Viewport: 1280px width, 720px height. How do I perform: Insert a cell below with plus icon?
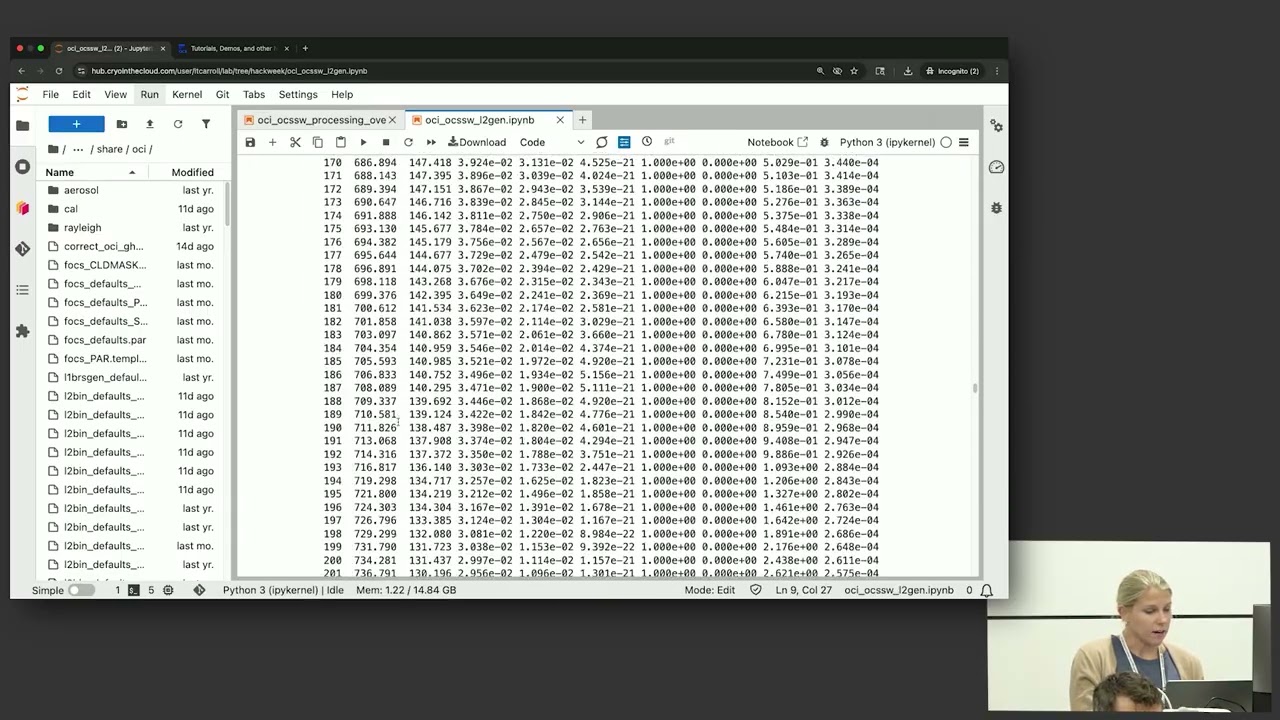(272, 142)
